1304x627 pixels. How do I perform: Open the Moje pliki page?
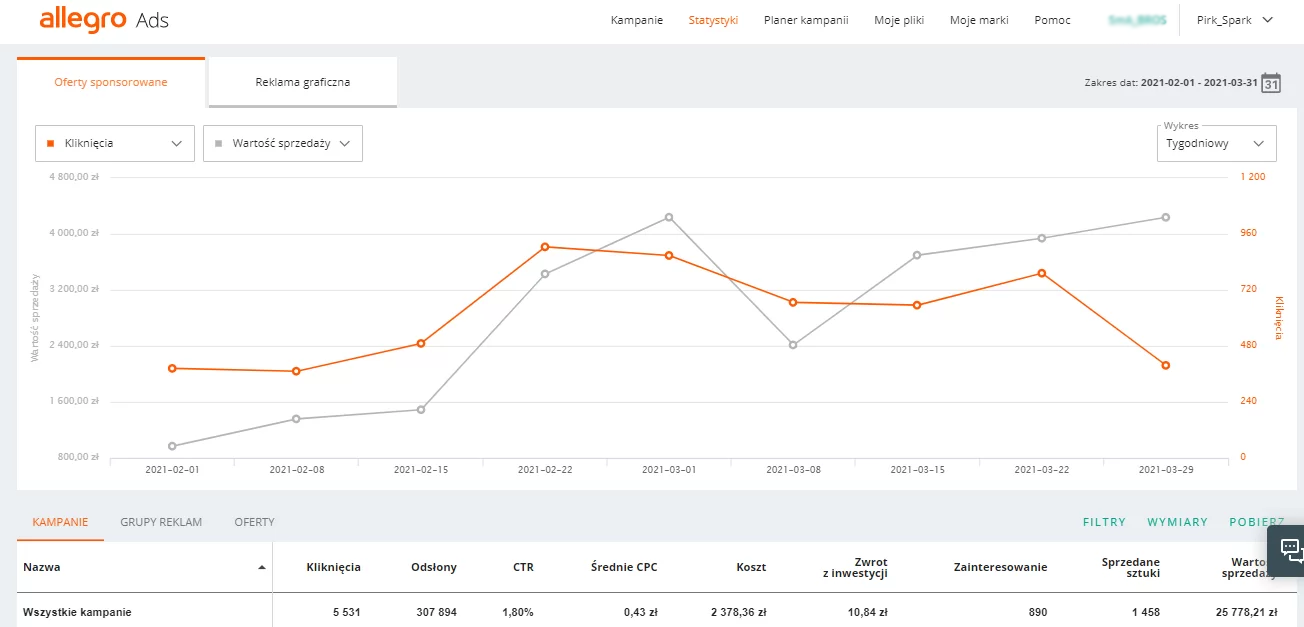pos(899,20)
